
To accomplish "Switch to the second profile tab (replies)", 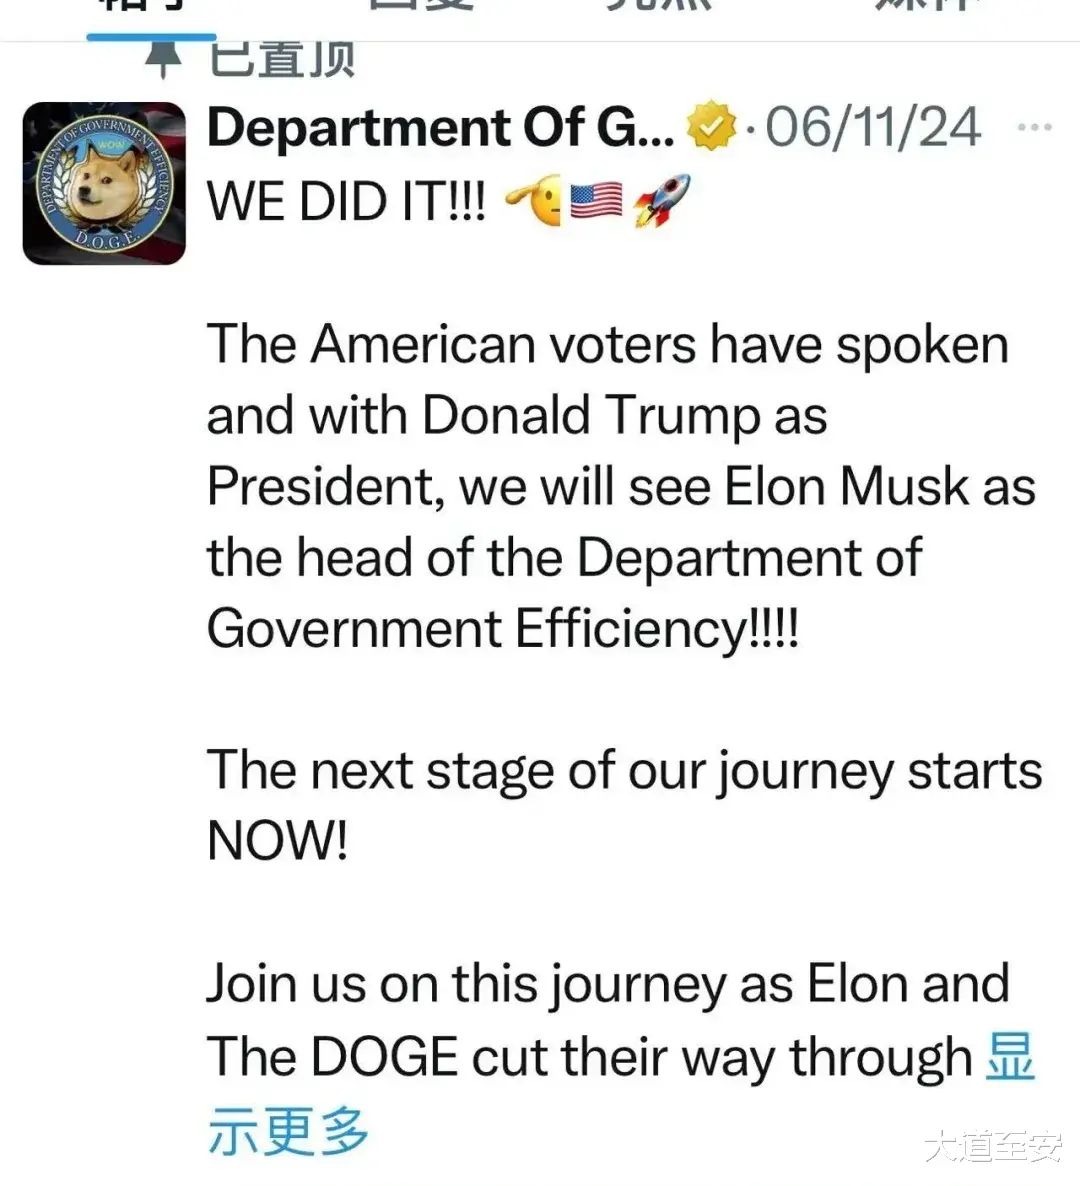I will [421, 8].
